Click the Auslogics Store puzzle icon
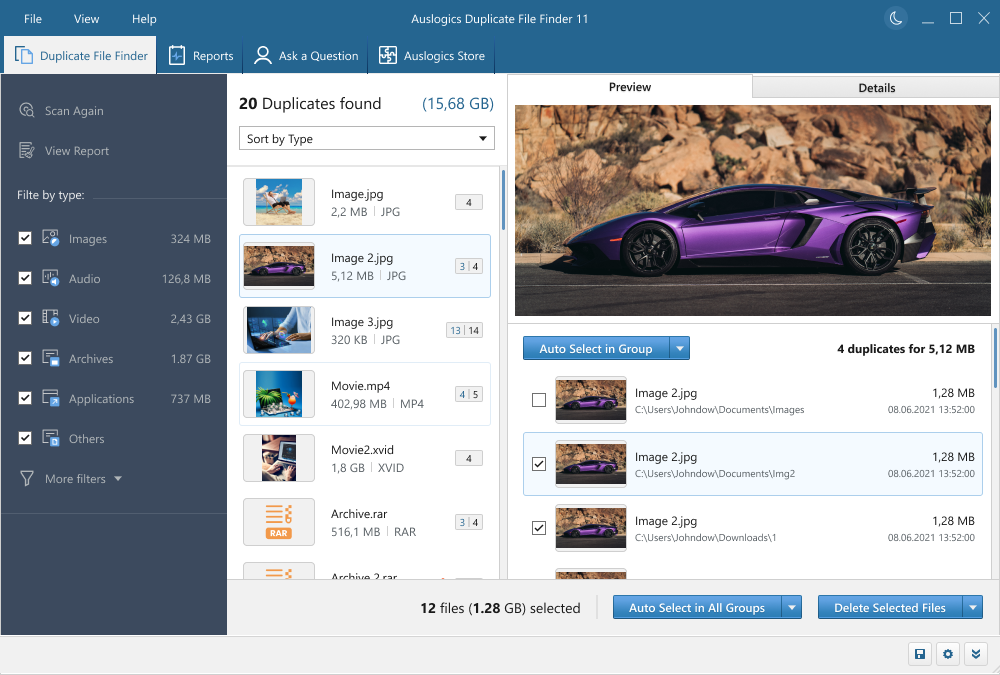This screenshot has width=1000, height=675. [x=388, y=56]
